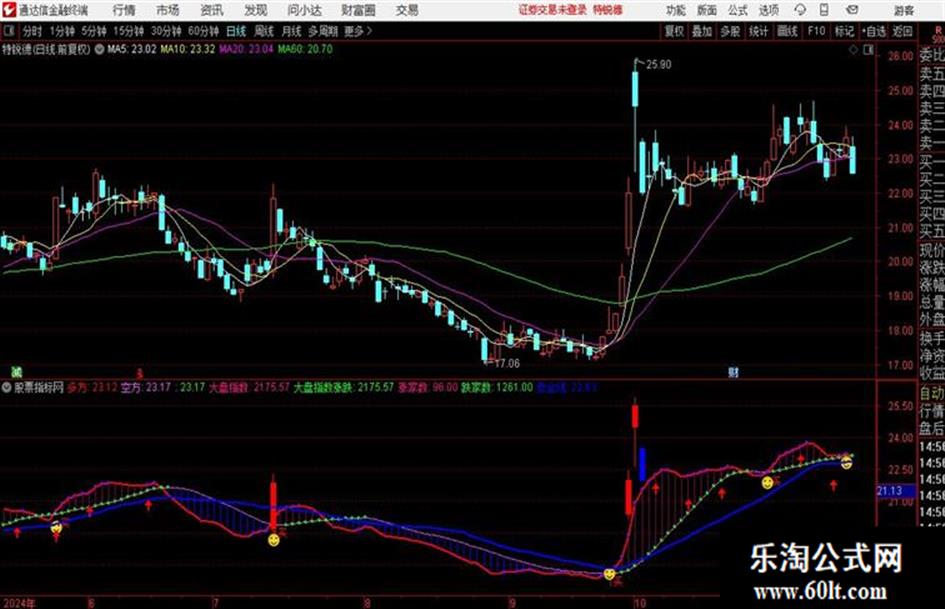Open the mail envelope icon
Image resolution: width=945 pixels, height=609 pixels.
tap(852, 10)
